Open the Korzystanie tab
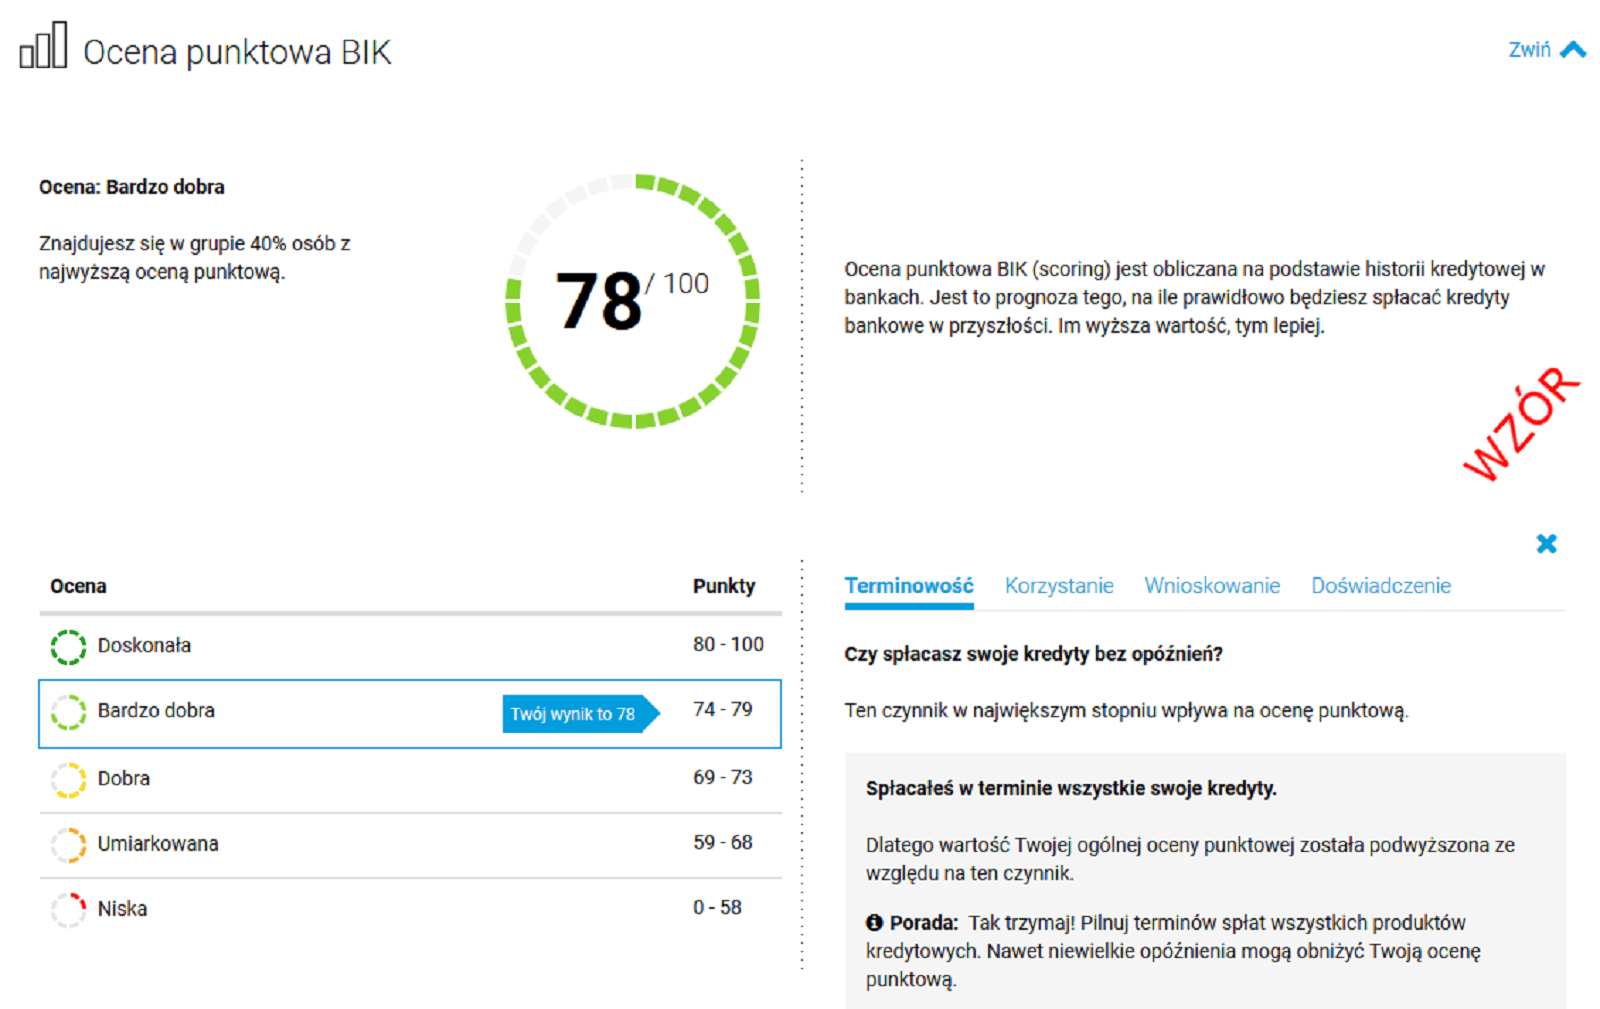This screenshot has height=1009, width=1600. pyautogui.click(x=1059, y=586)
